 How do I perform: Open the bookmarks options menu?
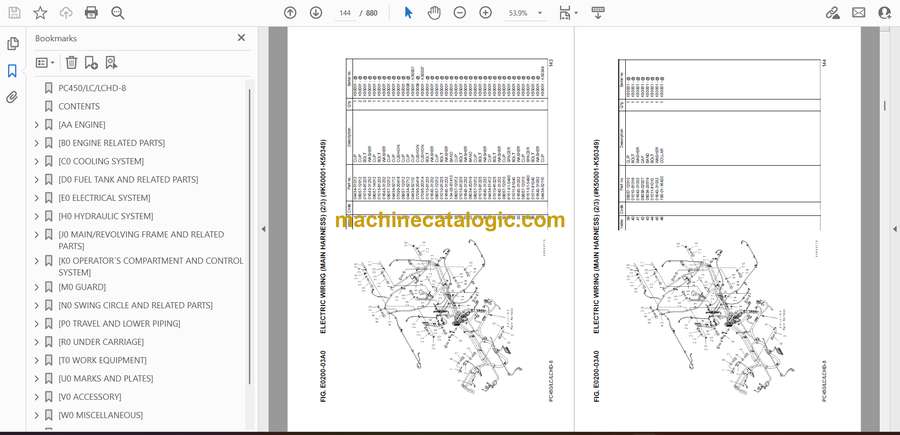pos(45,63)
